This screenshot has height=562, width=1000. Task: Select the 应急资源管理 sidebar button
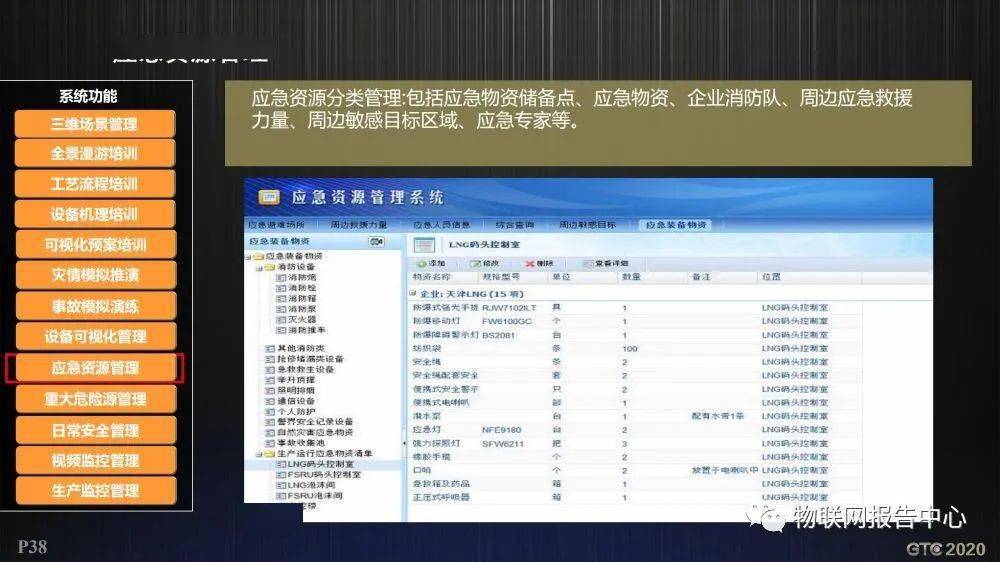point(94,368)
